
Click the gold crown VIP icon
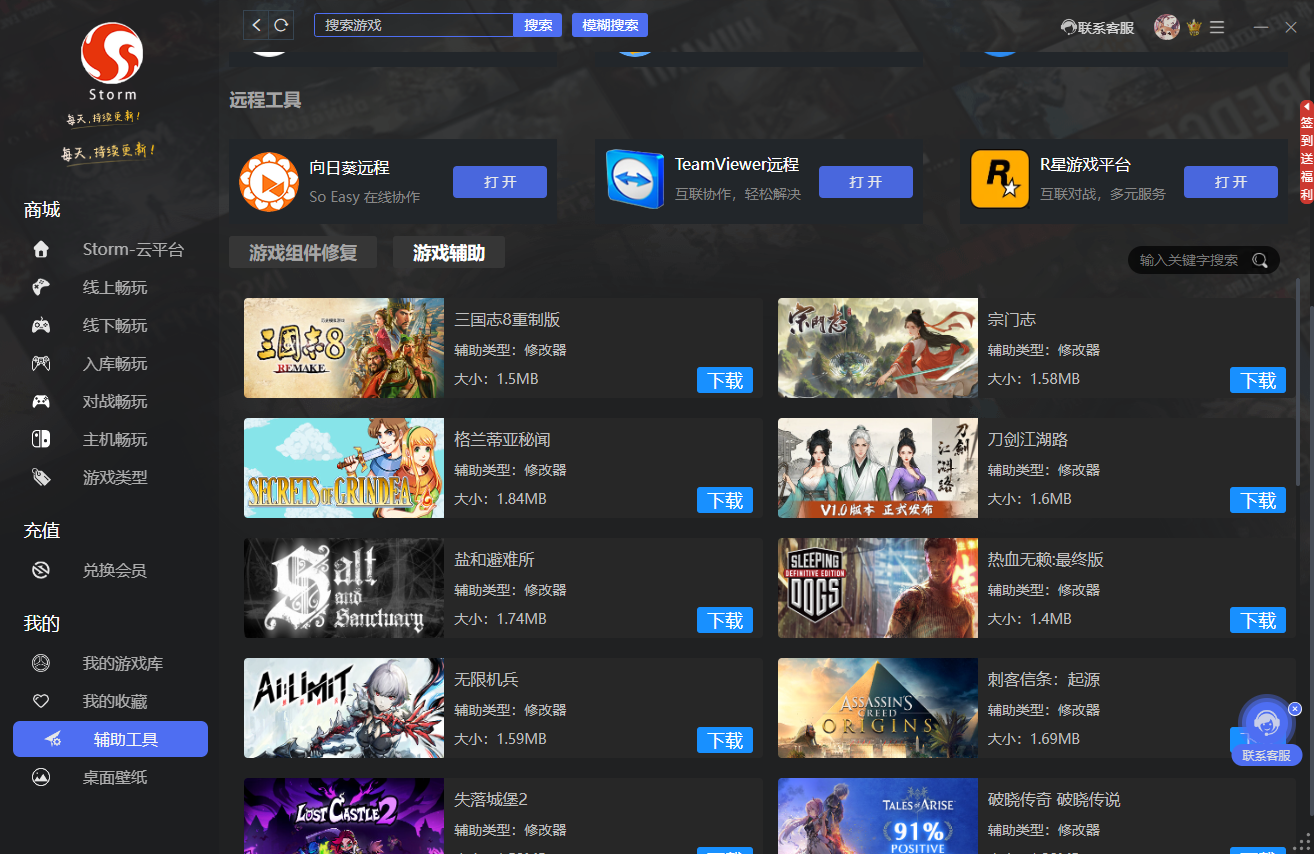[1194, 28]
